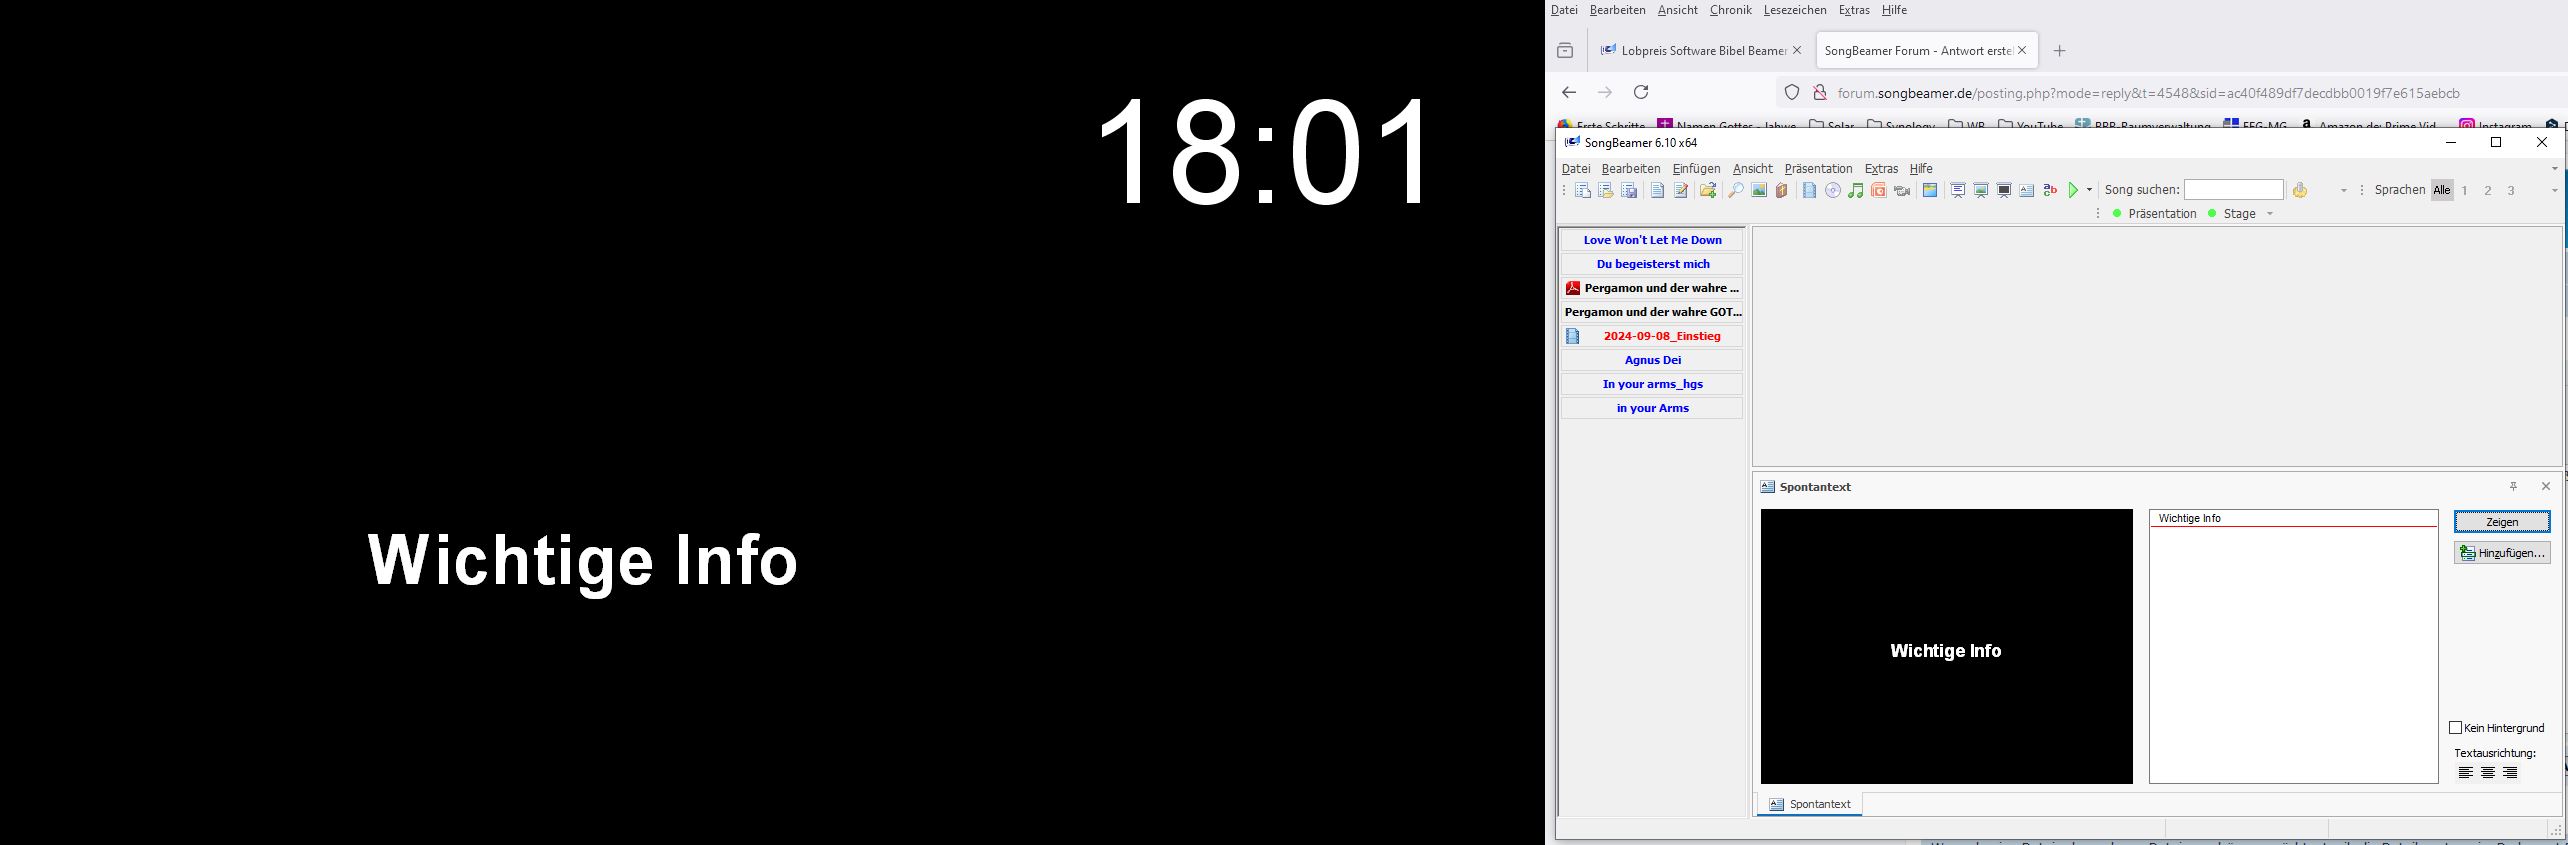Viewport: 2568px width, 845px height.
Task: Open SongBeamer Einfügen menu
Action: [1696, 168]
